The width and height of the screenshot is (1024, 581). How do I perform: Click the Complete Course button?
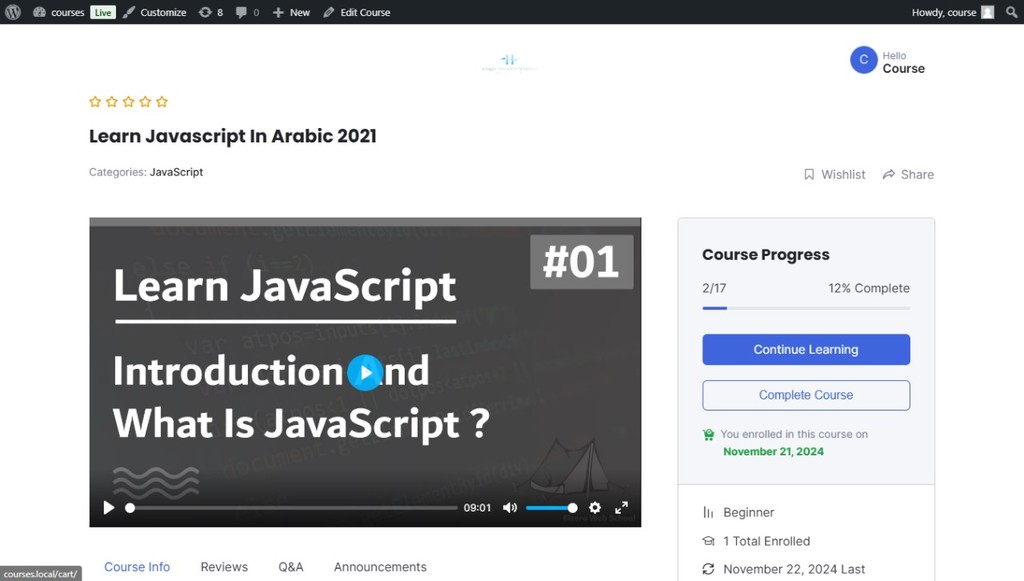(x=806, y=395)
